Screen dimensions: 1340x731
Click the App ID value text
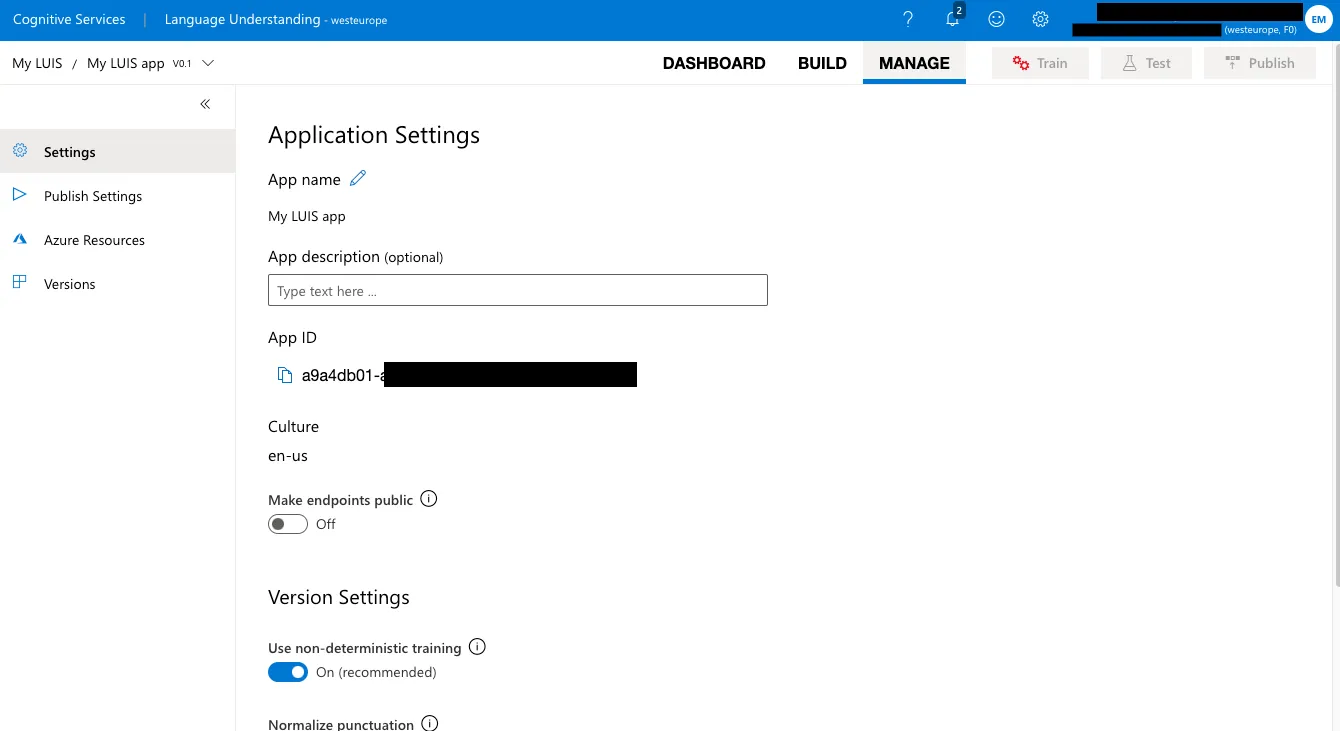click(x=469, y=376)
